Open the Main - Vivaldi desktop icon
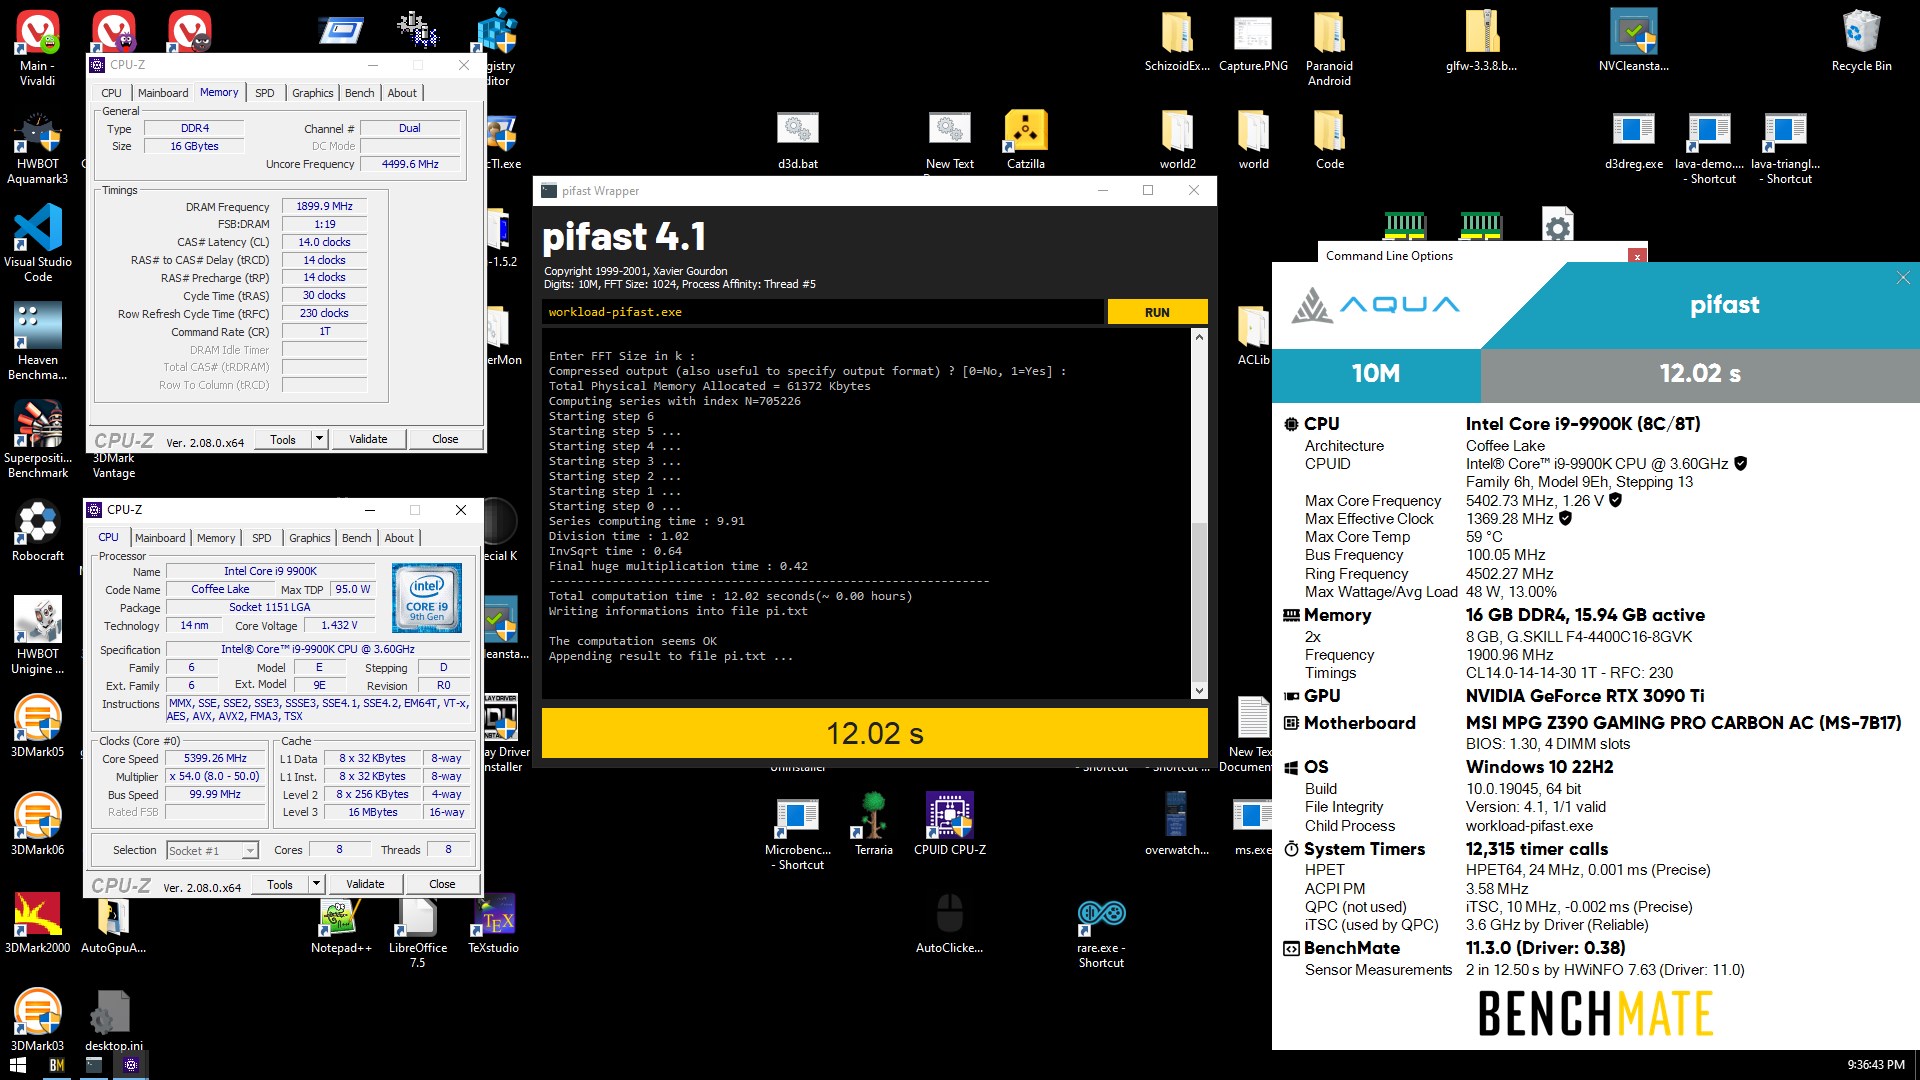The image size is (1920, 1080). (x=38, y=47)
